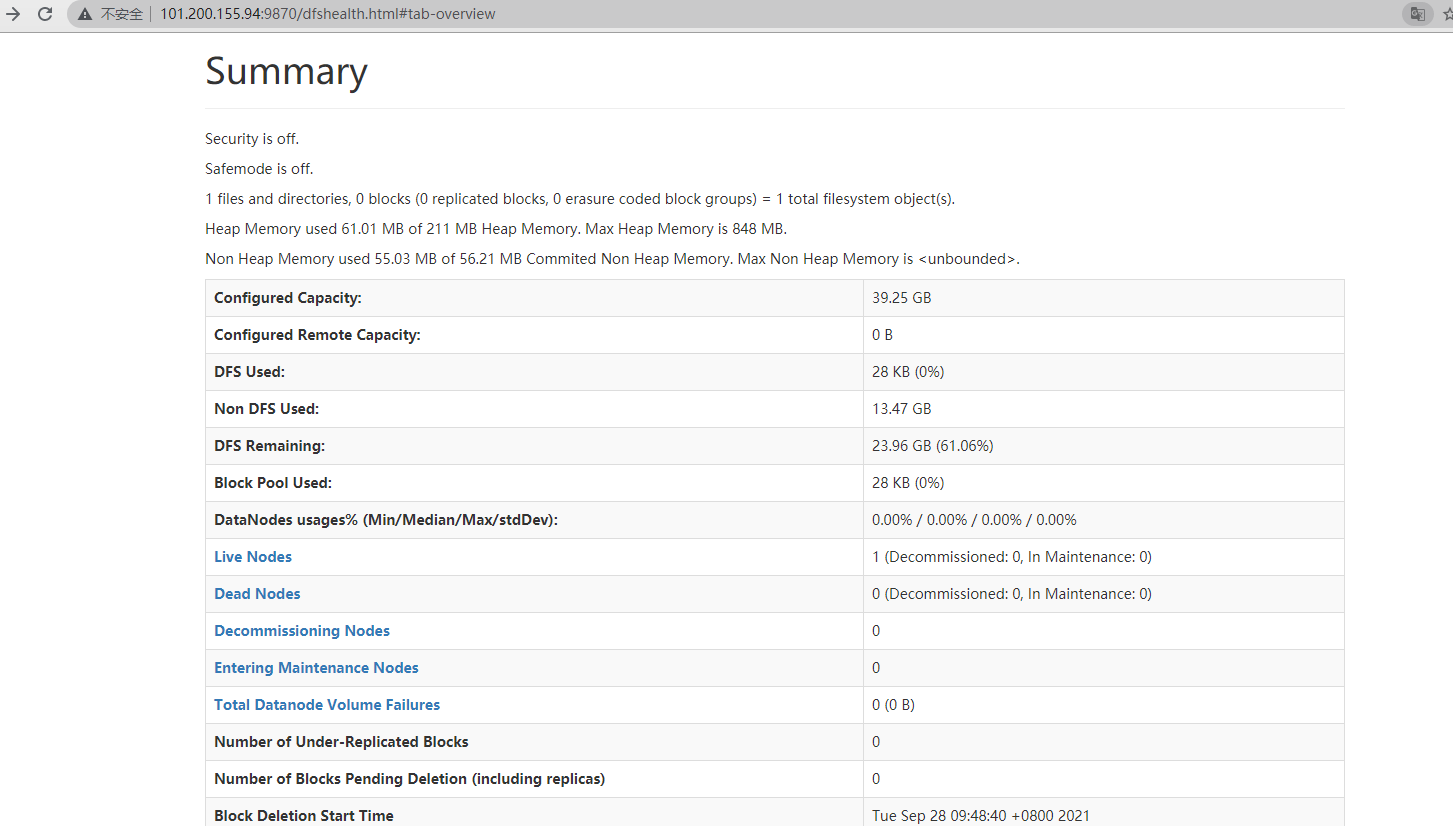Open the Dead Nodes link
The image size is (1453, 826).
257,594
